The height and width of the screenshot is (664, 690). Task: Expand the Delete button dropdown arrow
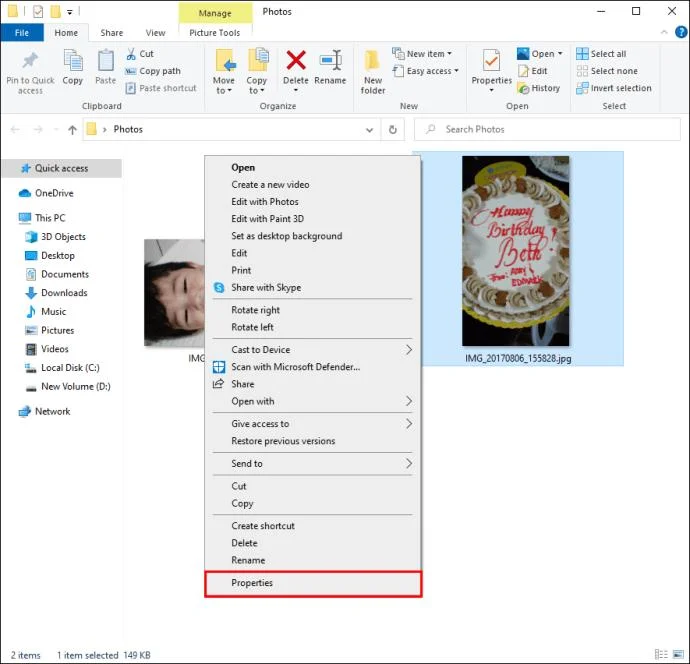click(296, 90)
